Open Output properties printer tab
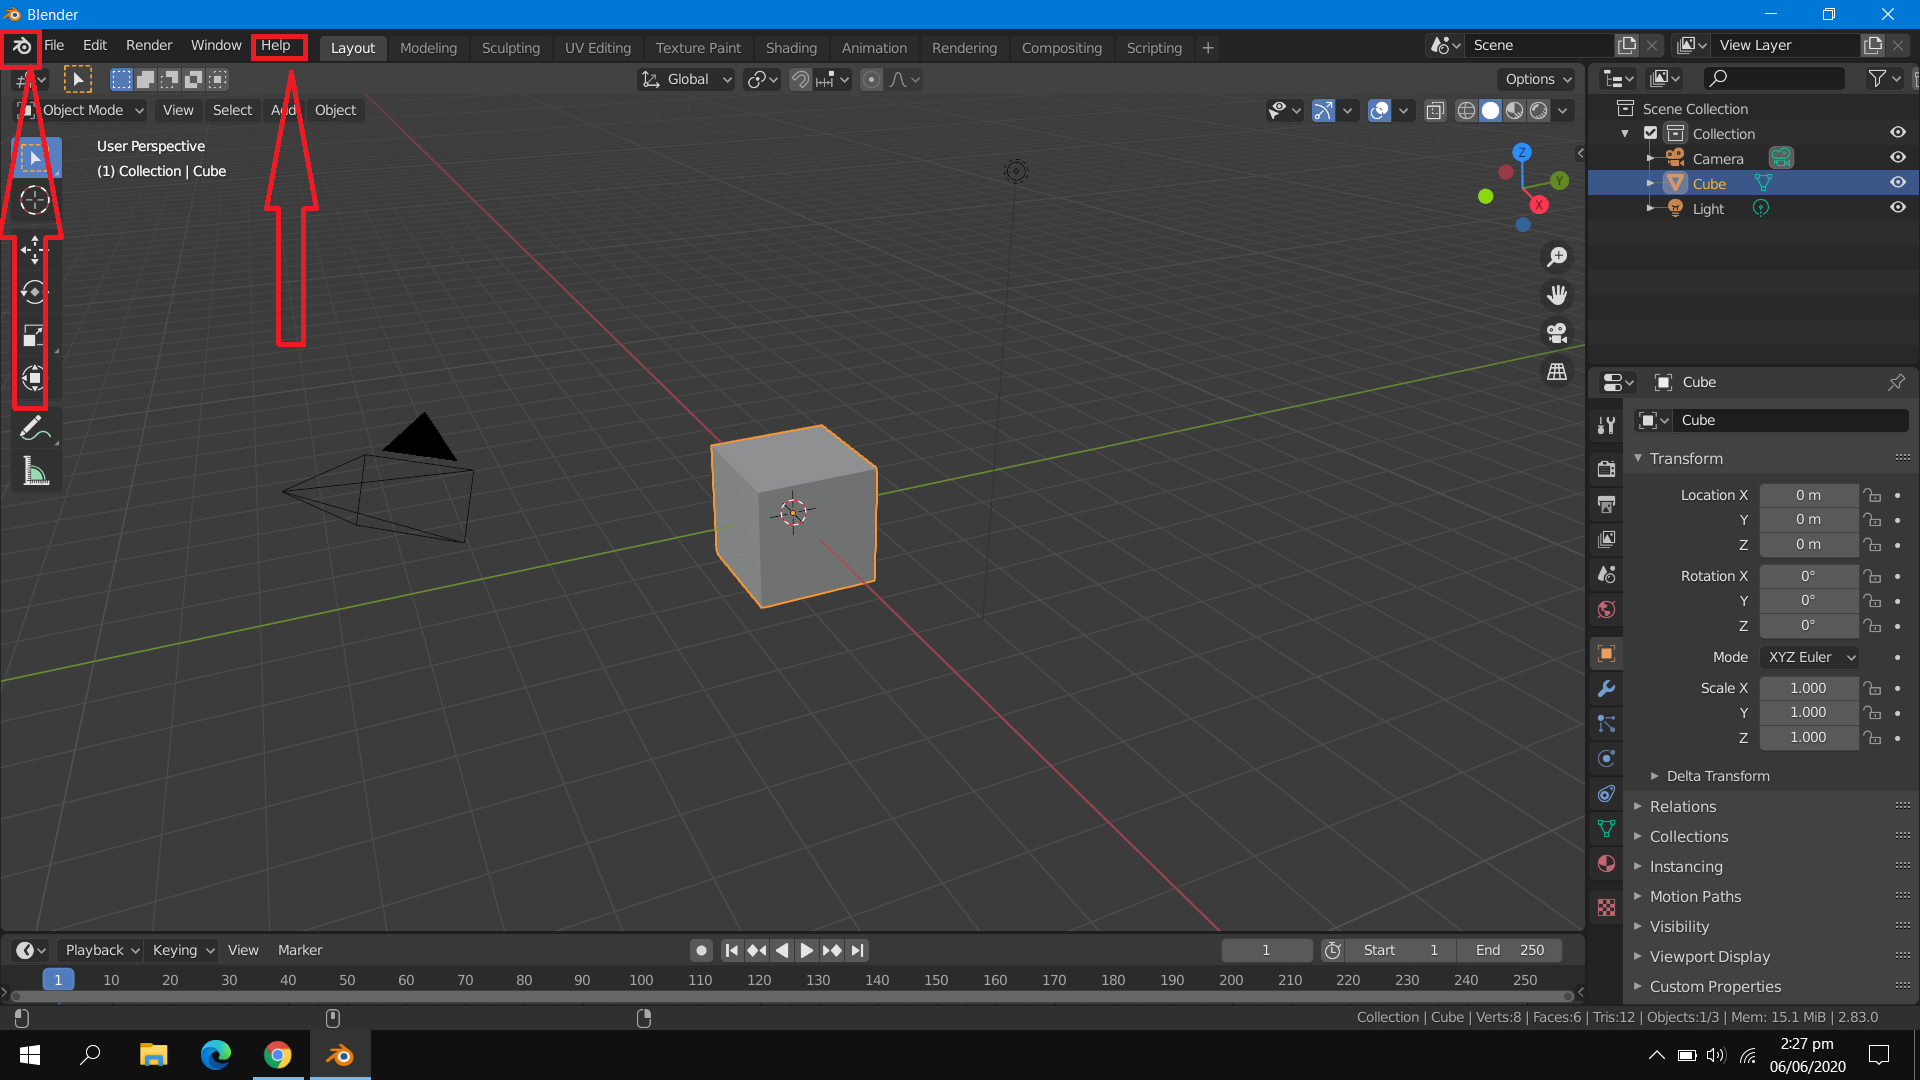The height and width of the screenshot is (1080, 1920). (1606, 504)
